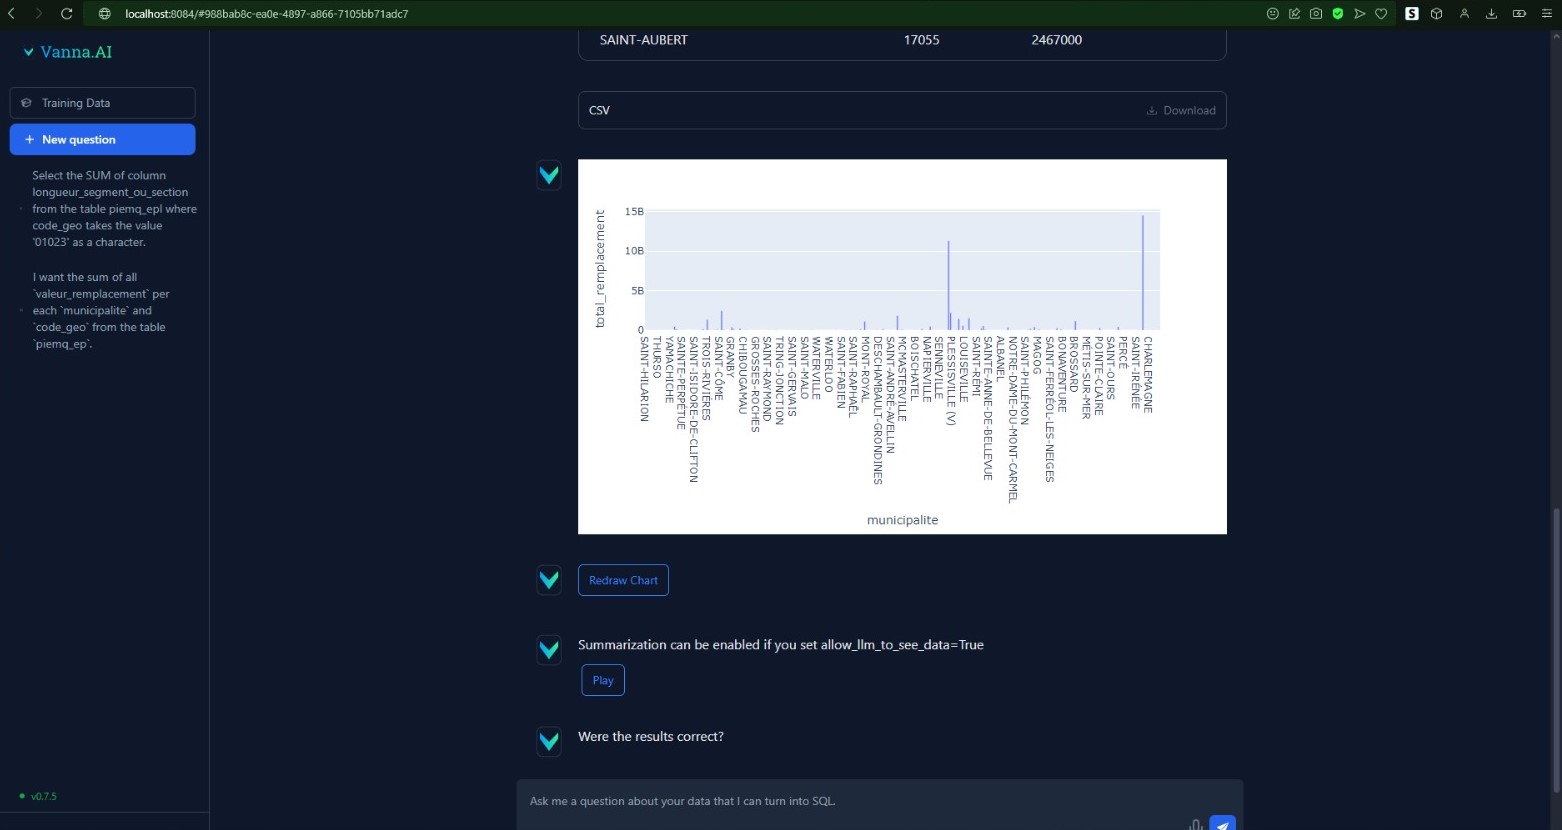
Task: Open history item about SUM of longueur_segment_ou_section
Action: click(x=114, y=209)
